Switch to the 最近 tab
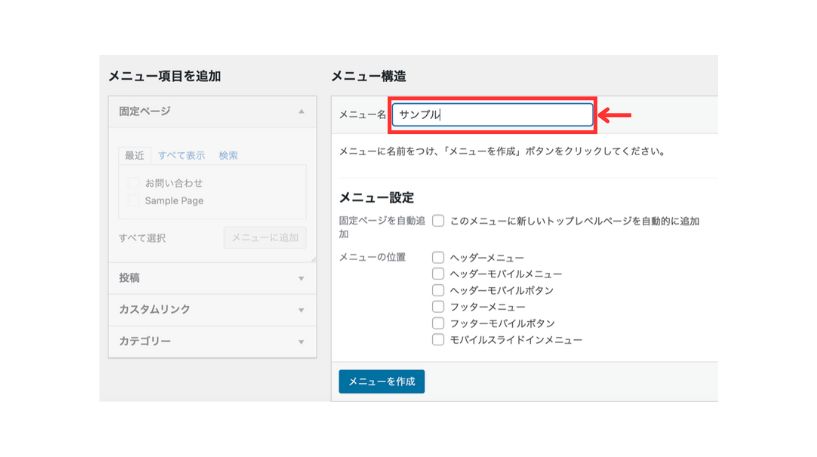 (134, 155)
